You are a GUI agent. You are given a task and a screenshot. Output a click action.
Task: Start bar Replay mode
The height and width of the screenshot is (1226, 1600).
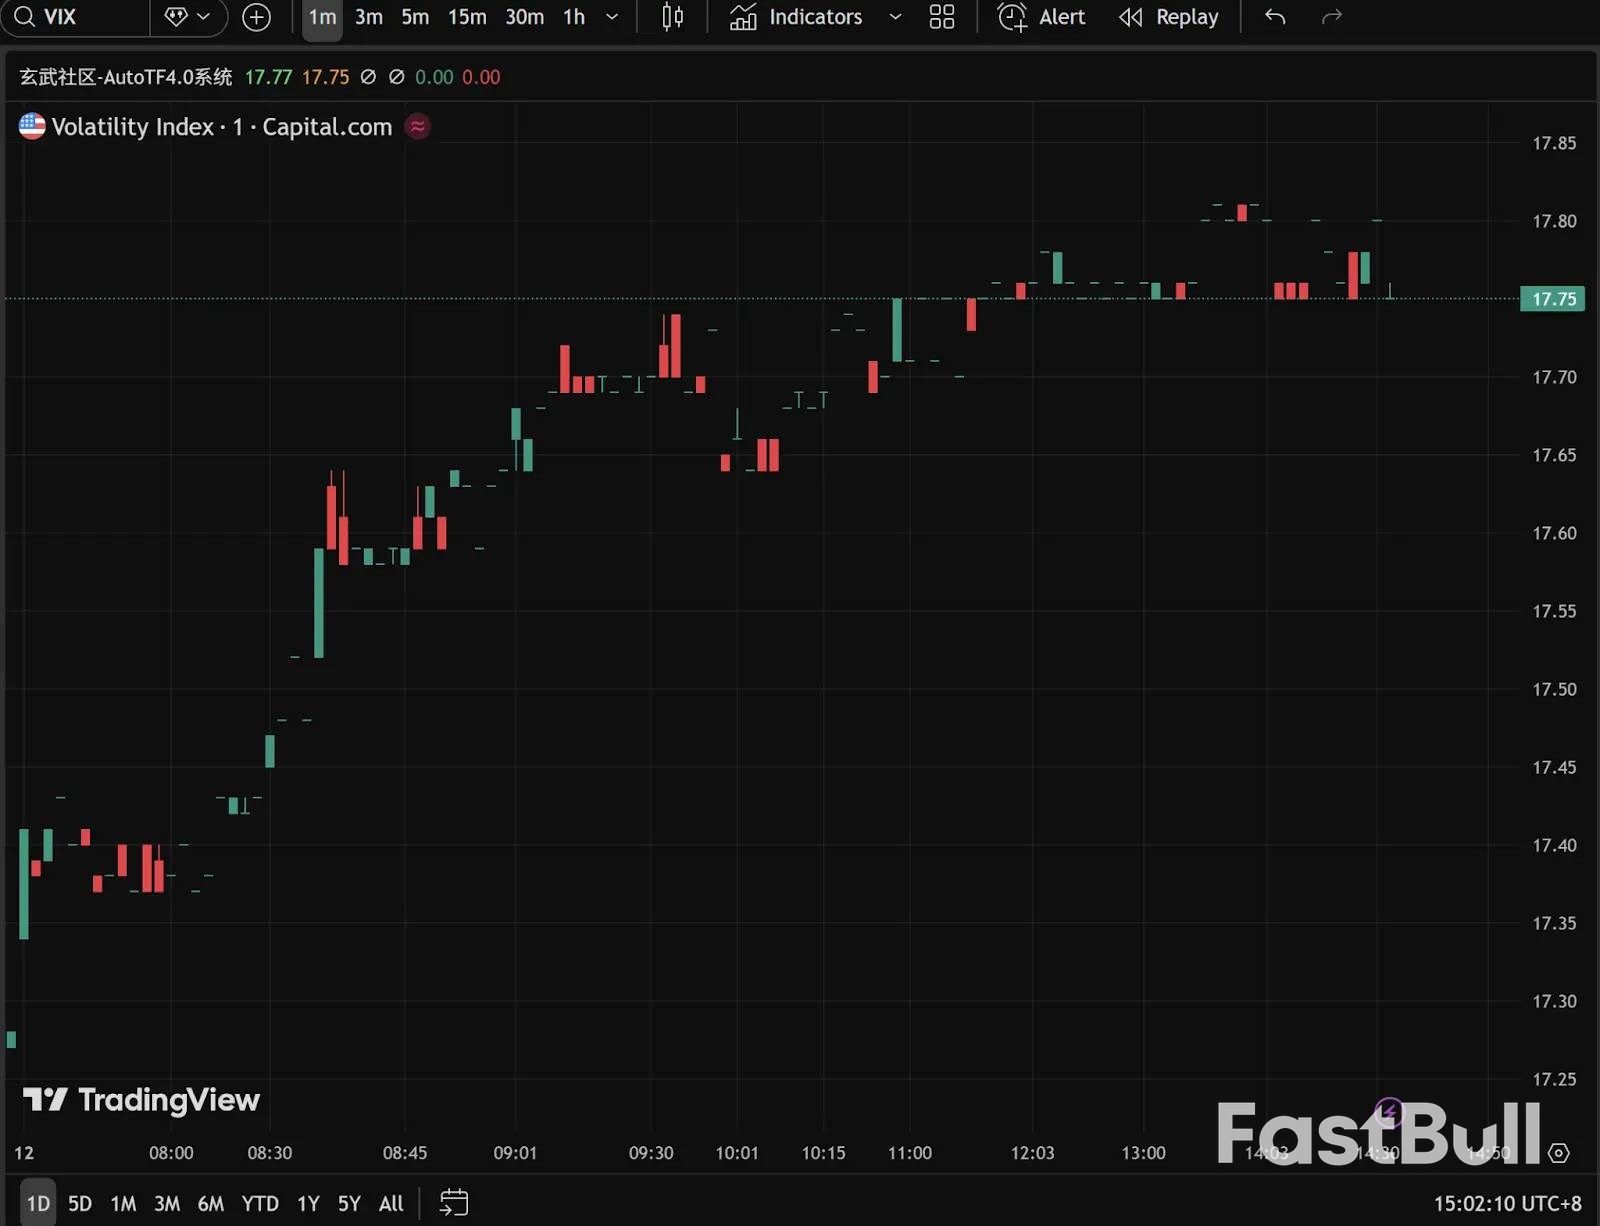1168,17
